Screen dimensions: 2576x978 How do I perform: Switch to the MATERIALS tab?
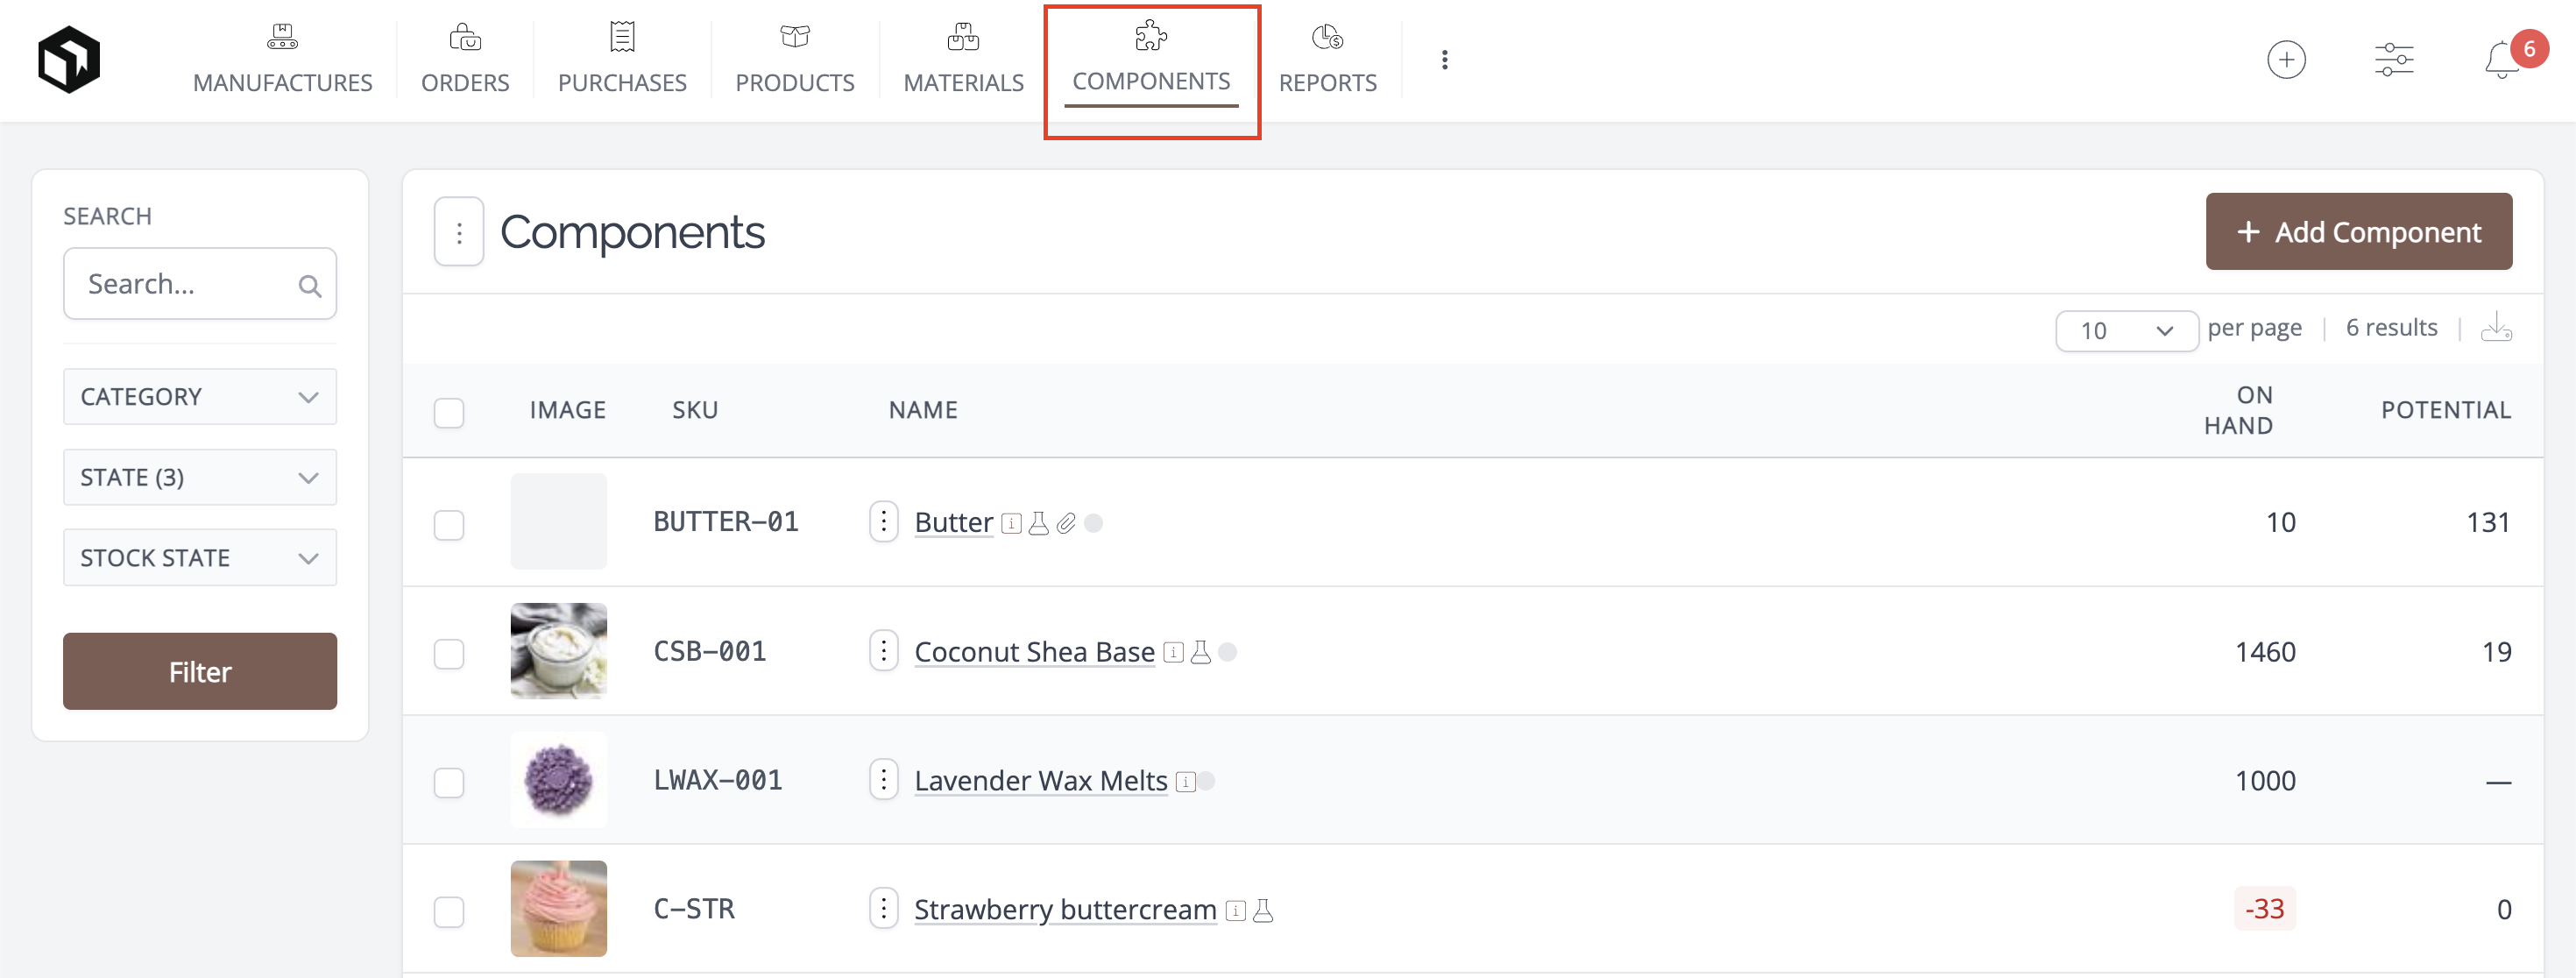[x=963, y=60]
